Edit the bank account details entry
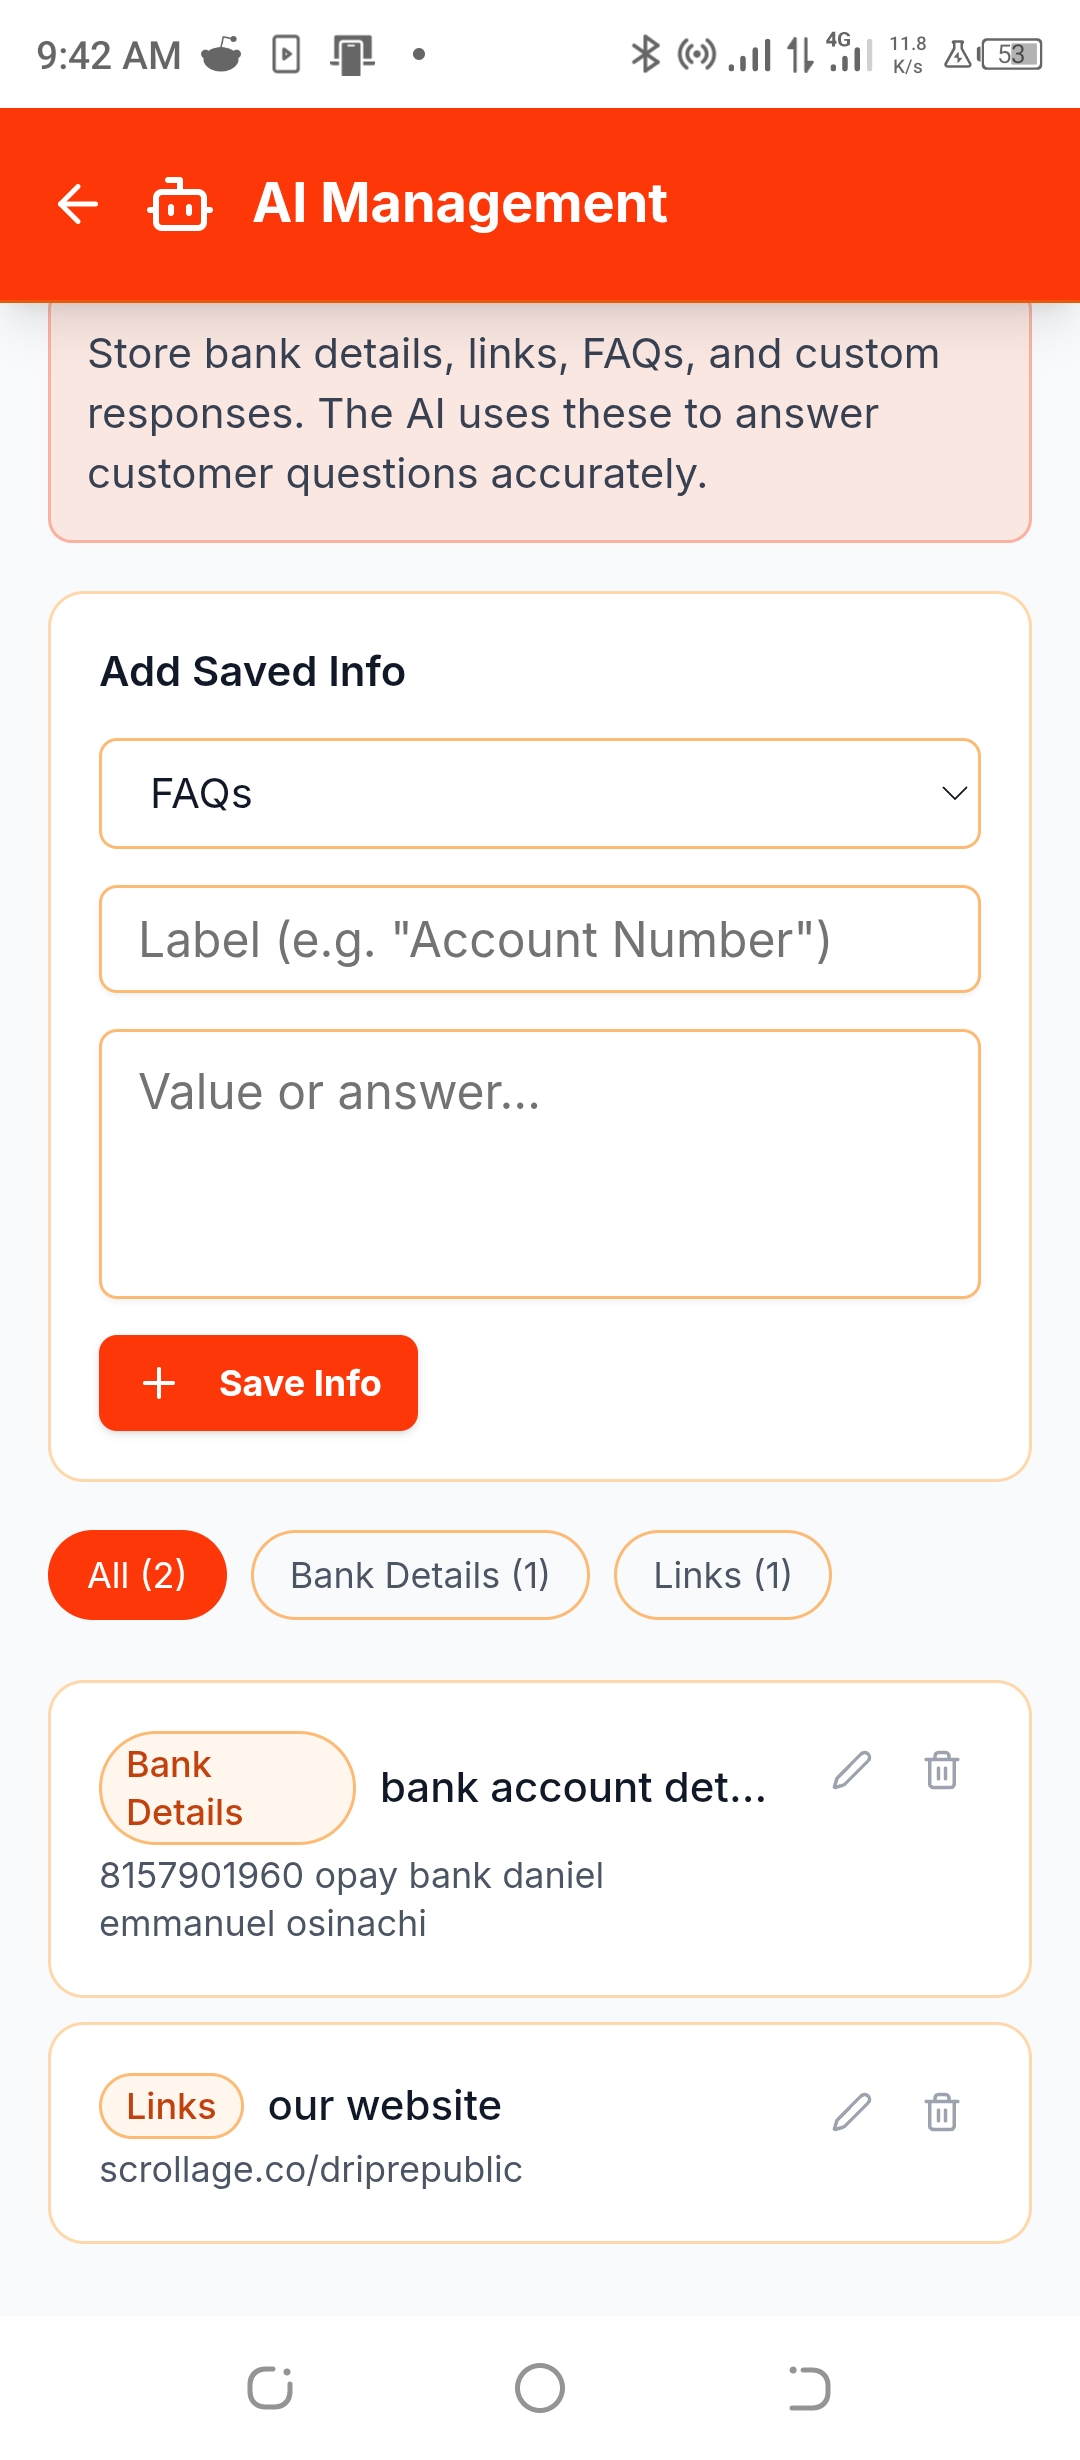The height and width of the screenshot is (2460, 1080). point(852,1770)
